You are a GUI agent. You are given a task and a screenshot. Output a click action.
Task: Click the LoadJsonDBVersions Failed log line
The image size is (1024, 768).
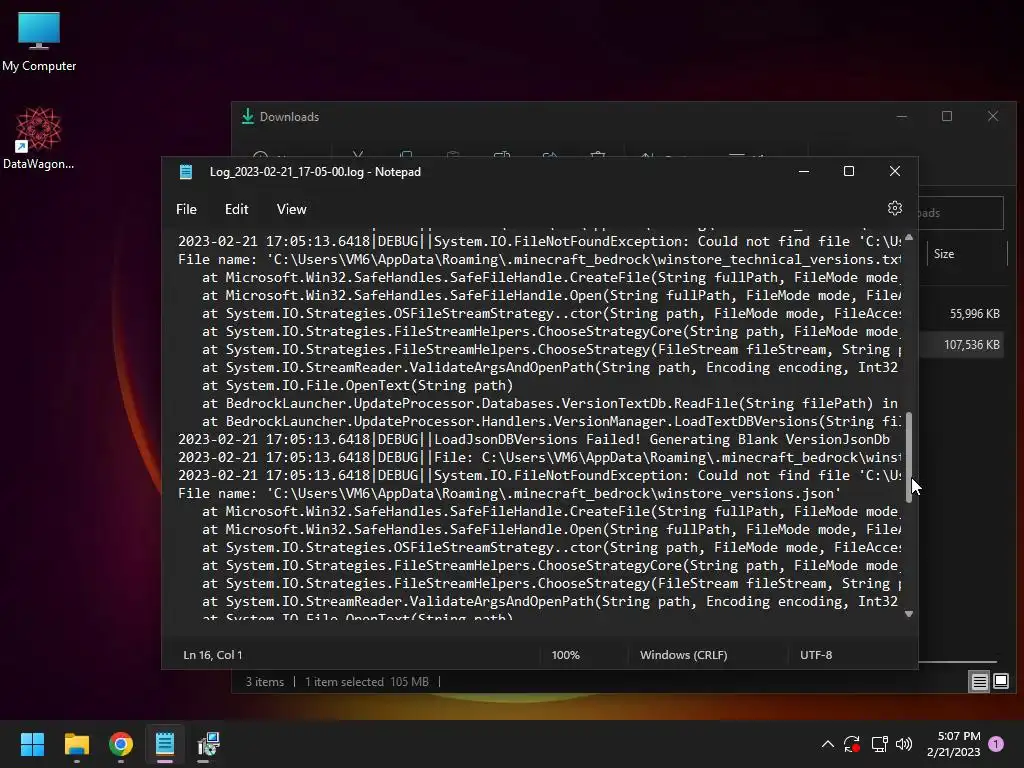click(x=534, y=440)
